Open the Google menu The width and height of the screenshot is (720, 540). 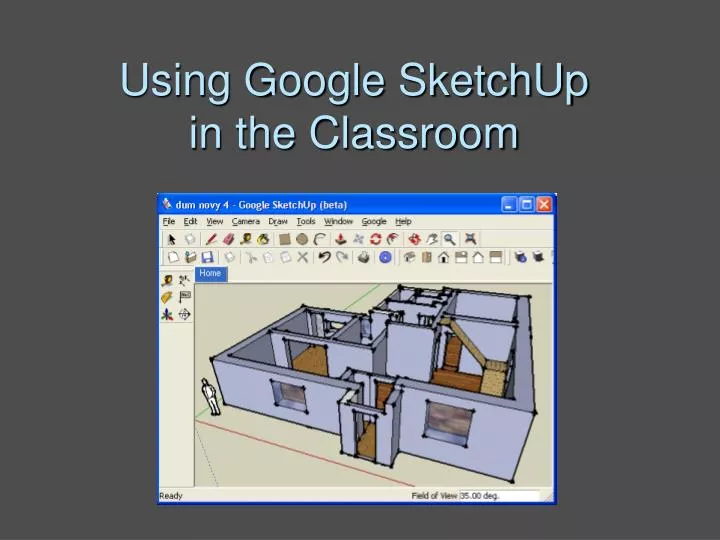[x=374, y=221]
